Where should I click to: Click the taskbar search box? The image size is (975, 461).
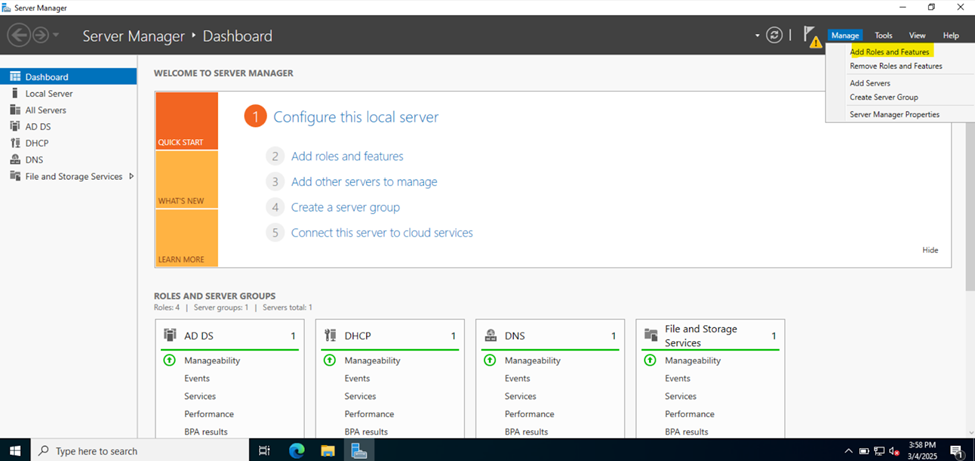pos(139,450)
